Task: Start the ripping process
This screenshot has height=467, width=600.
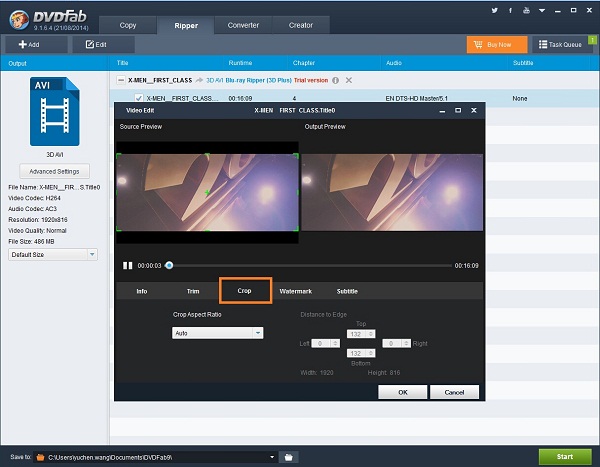Action: coord(565,456)
